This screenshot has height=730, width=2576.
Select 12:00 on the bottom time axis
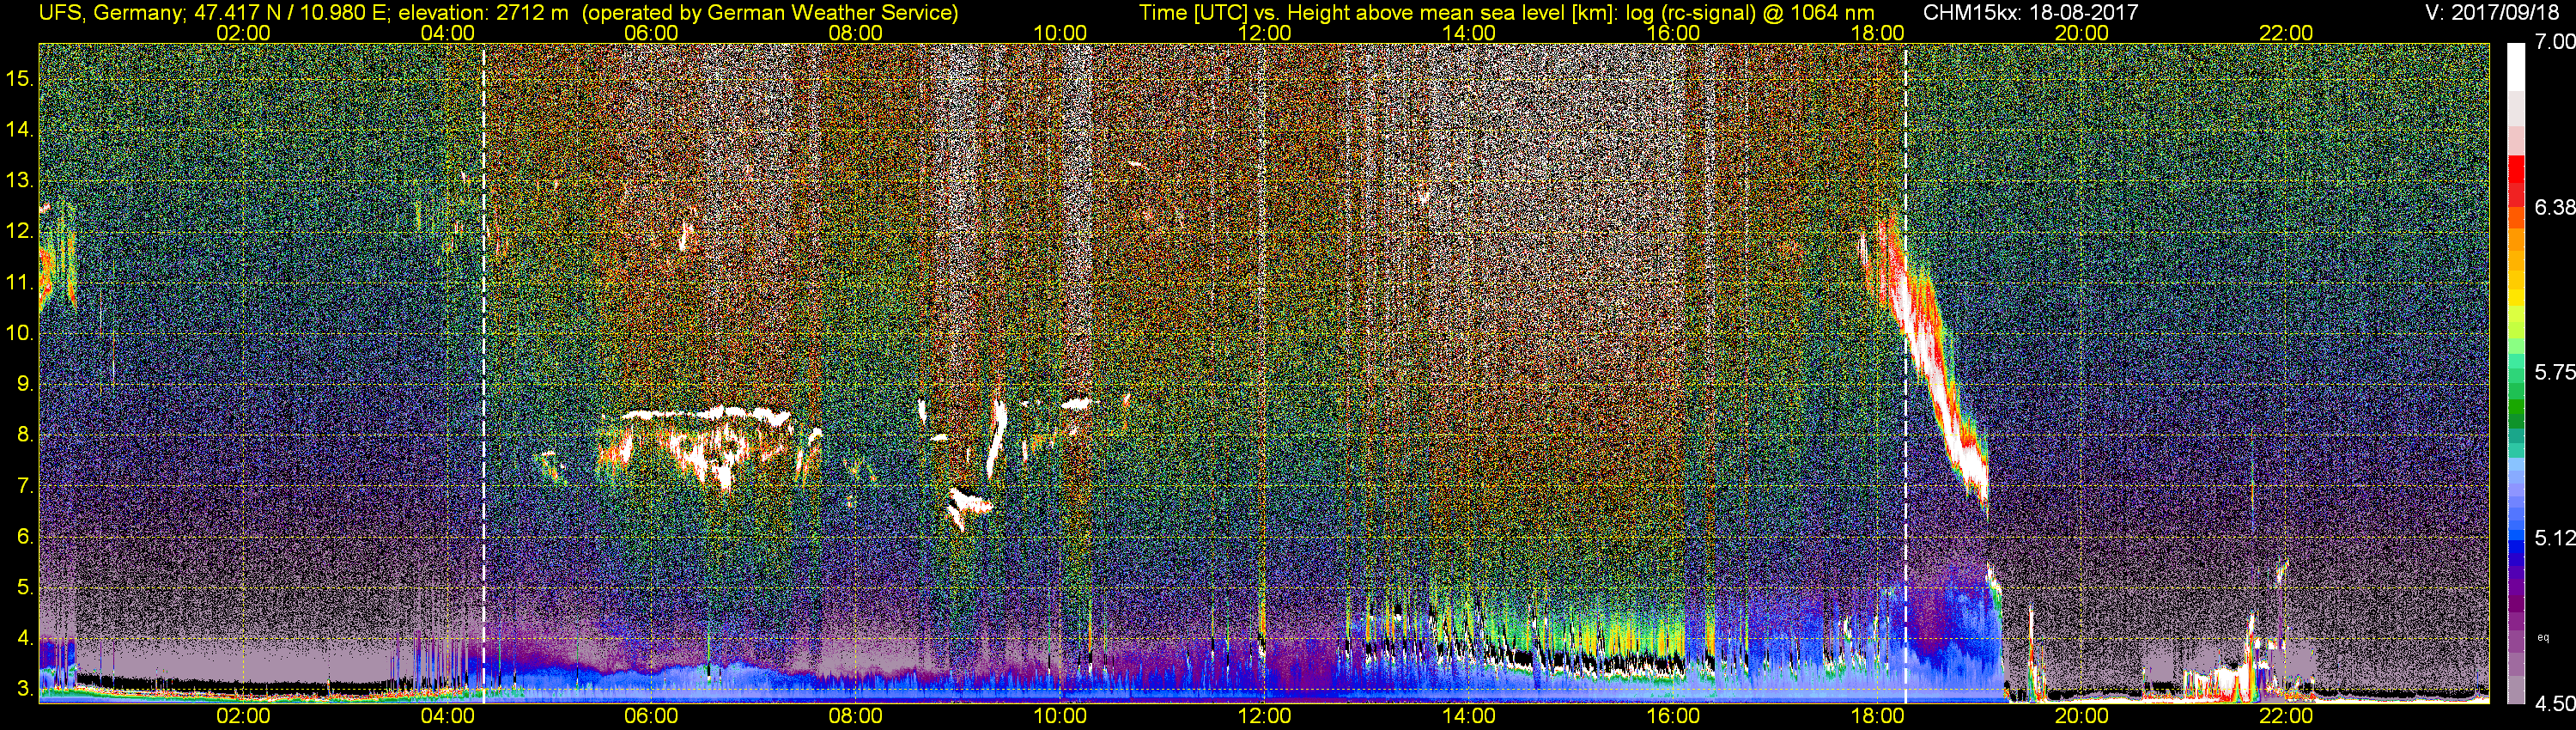[x=1265, y=716]
